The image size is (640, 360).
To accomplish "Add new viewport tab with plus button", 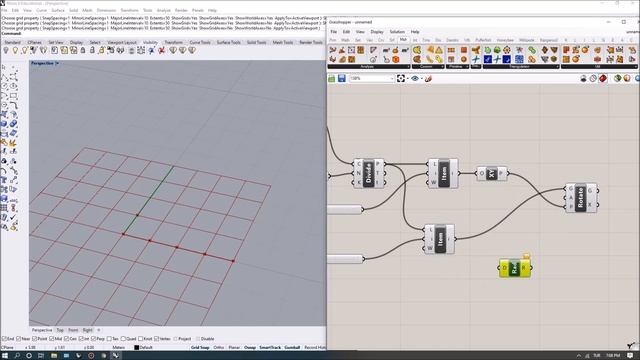I will coord(99,330).
